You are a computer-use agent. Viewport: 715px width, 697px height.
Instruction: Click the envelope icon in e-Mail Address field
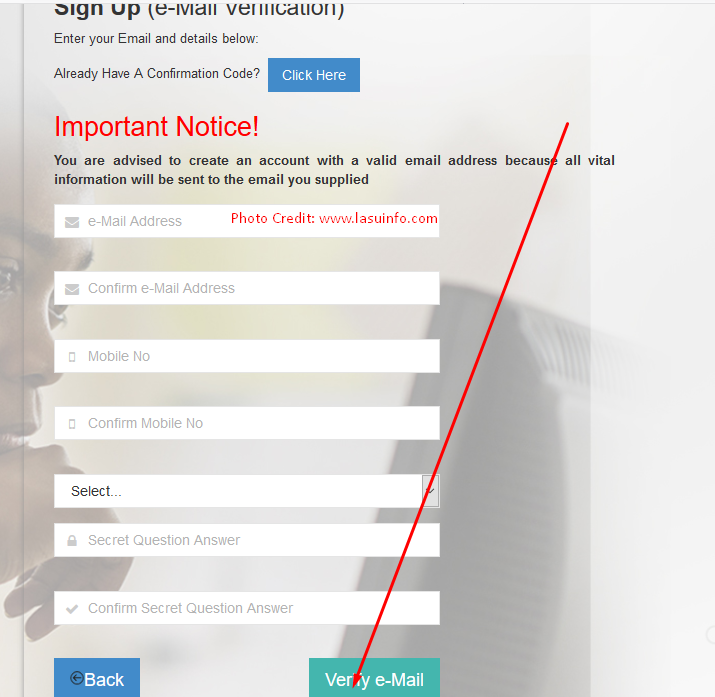(72, 222)
